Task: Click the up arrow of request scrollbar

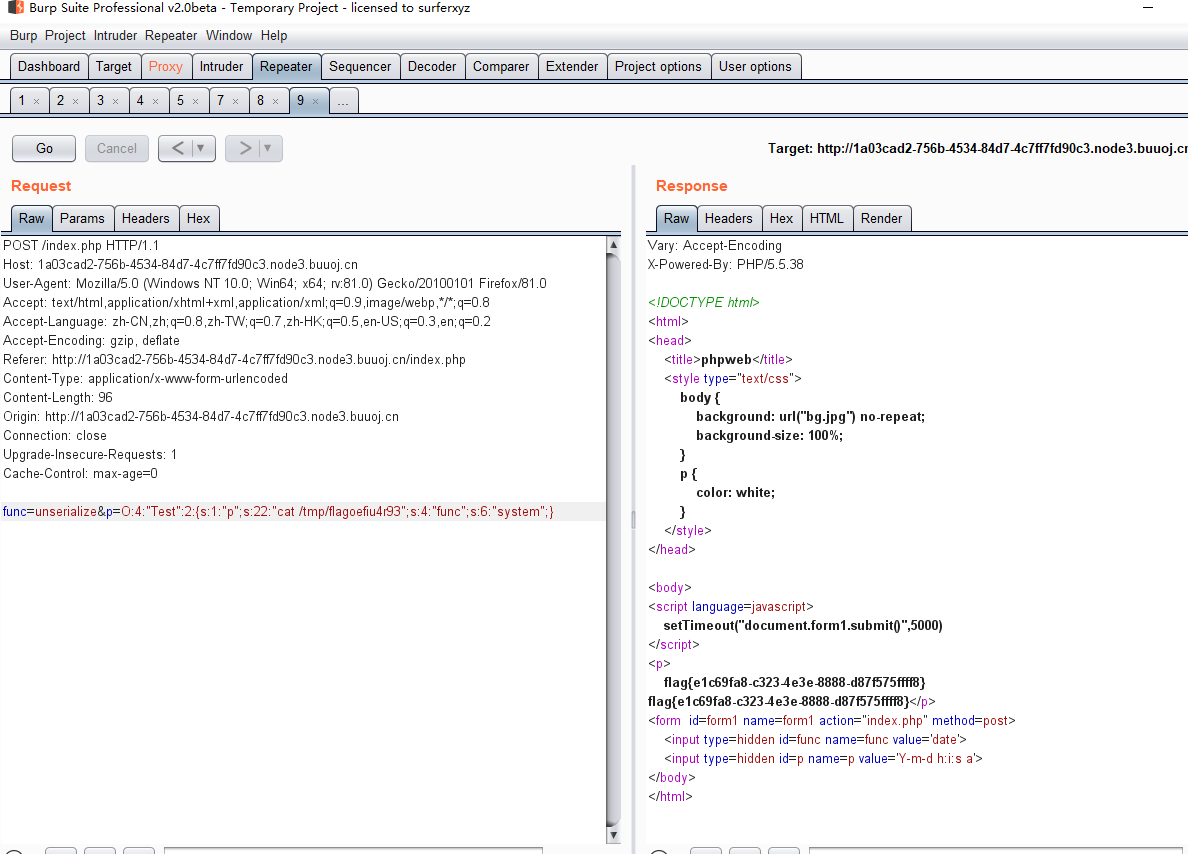Action: coord(613,245)
